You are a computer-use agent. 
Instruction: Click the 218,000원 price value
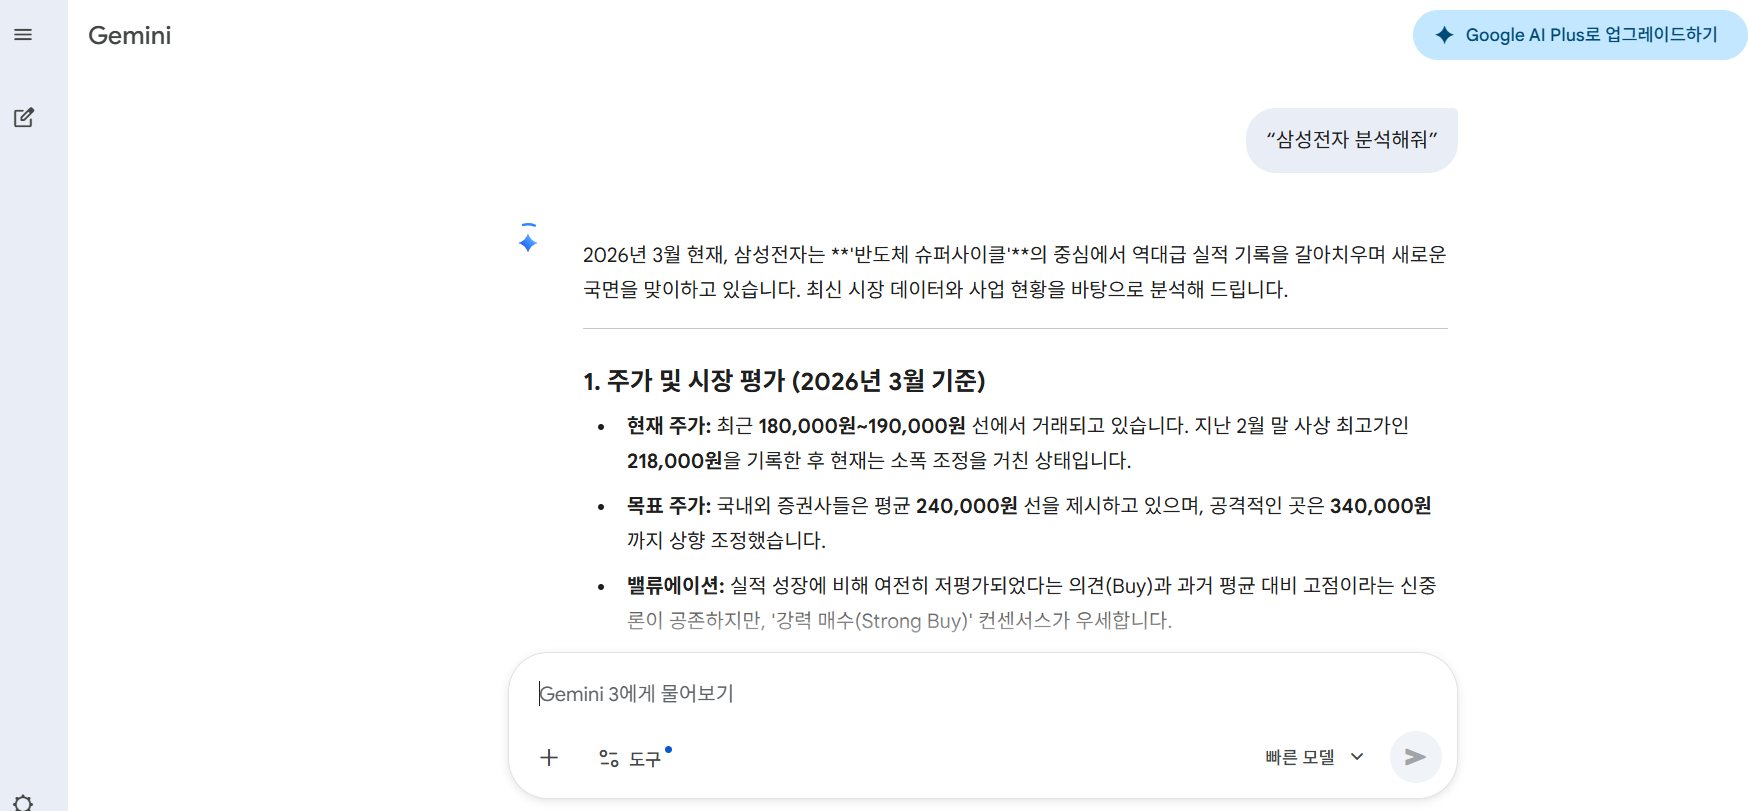(675, 461)
